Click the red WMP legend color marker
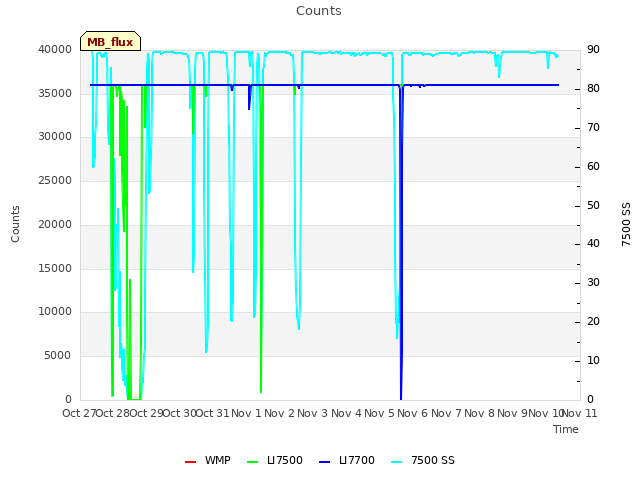The width and height of the screenshot is (640, 480). pos(190,462)
